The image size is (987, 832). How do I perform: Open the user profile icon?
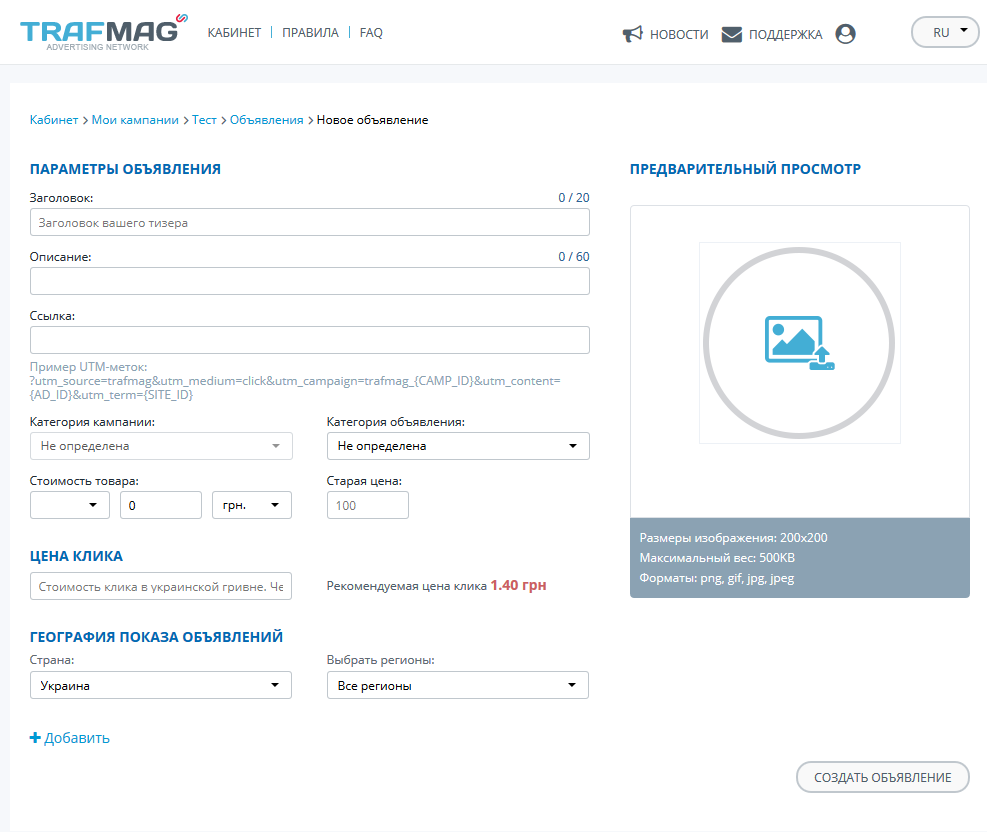tap(845, 34)
